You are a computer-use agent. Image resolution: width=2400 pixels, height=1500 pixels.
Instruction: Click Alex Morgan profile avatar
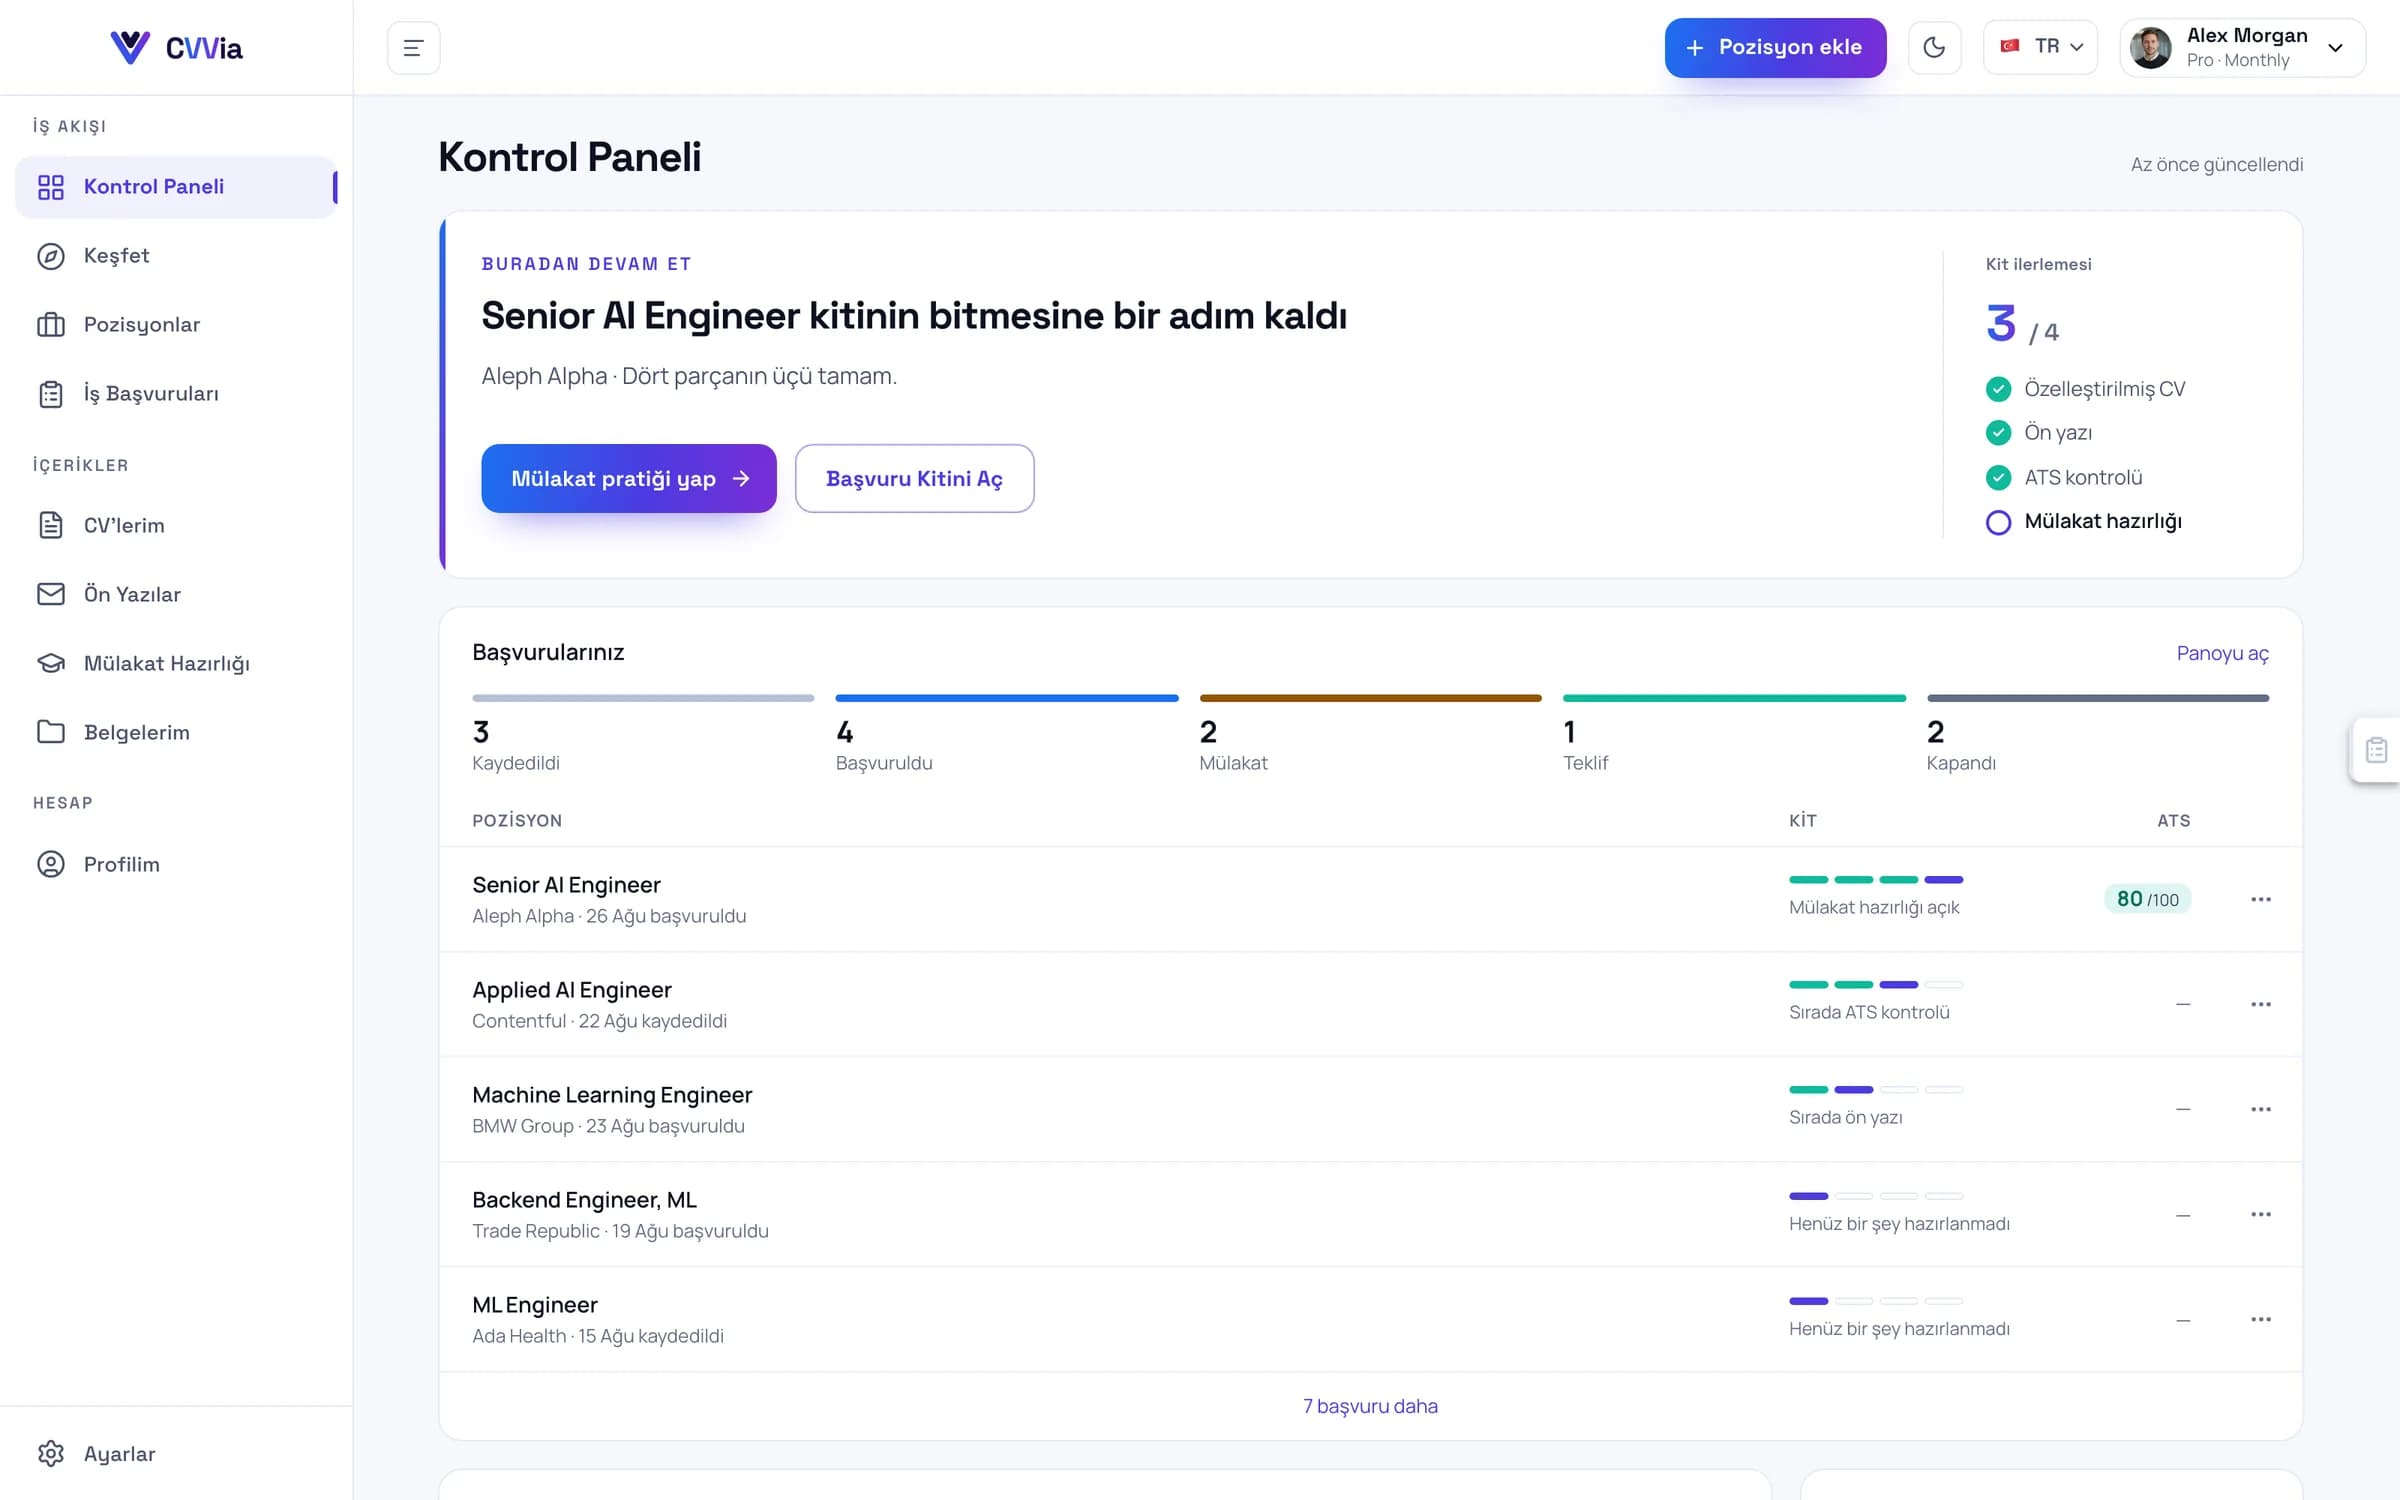pos(2151,47)
